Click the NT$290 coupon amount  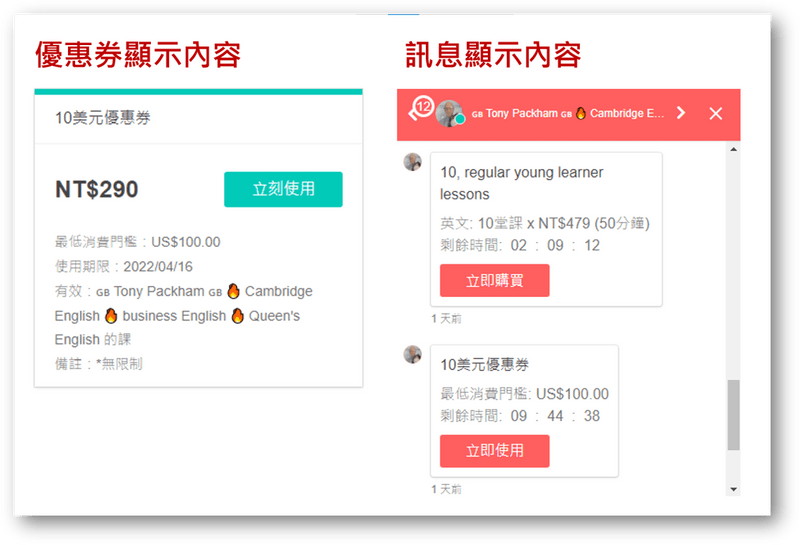click(97, 189)
